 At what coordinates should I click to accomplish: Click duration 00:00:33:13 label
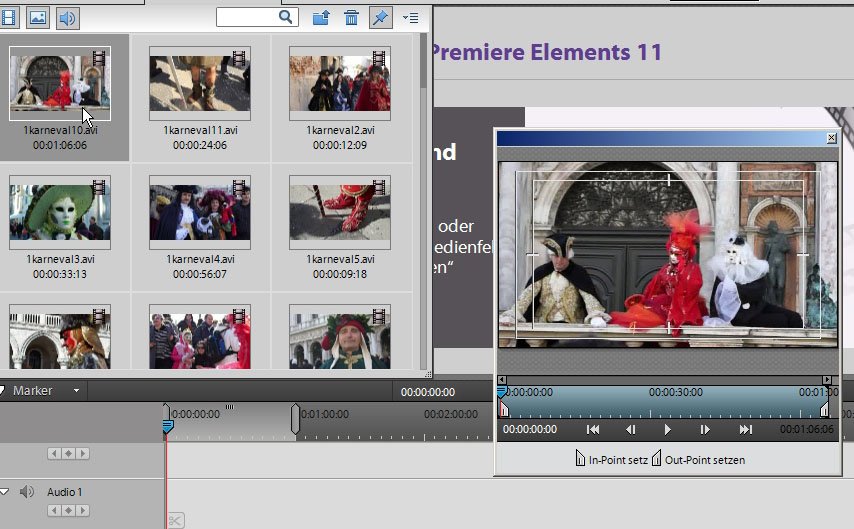[x=60, y=275]
